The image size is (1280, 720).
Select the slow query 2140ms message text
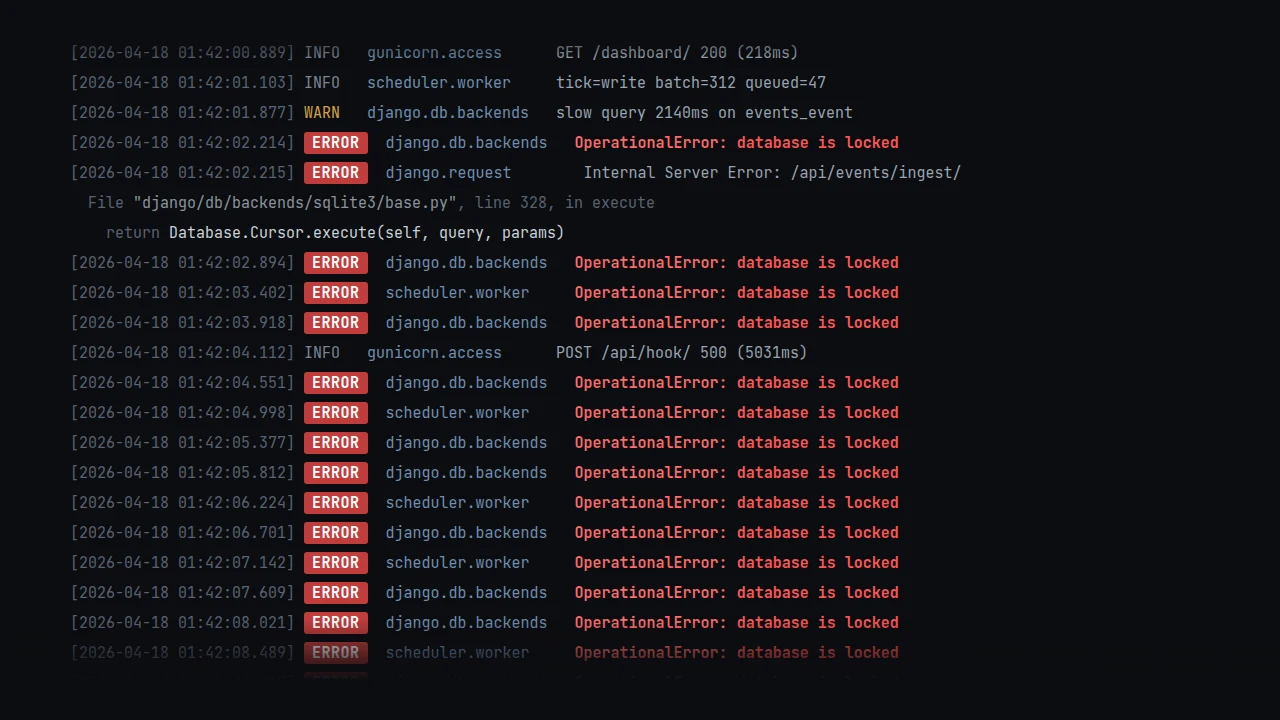[704, 112]
